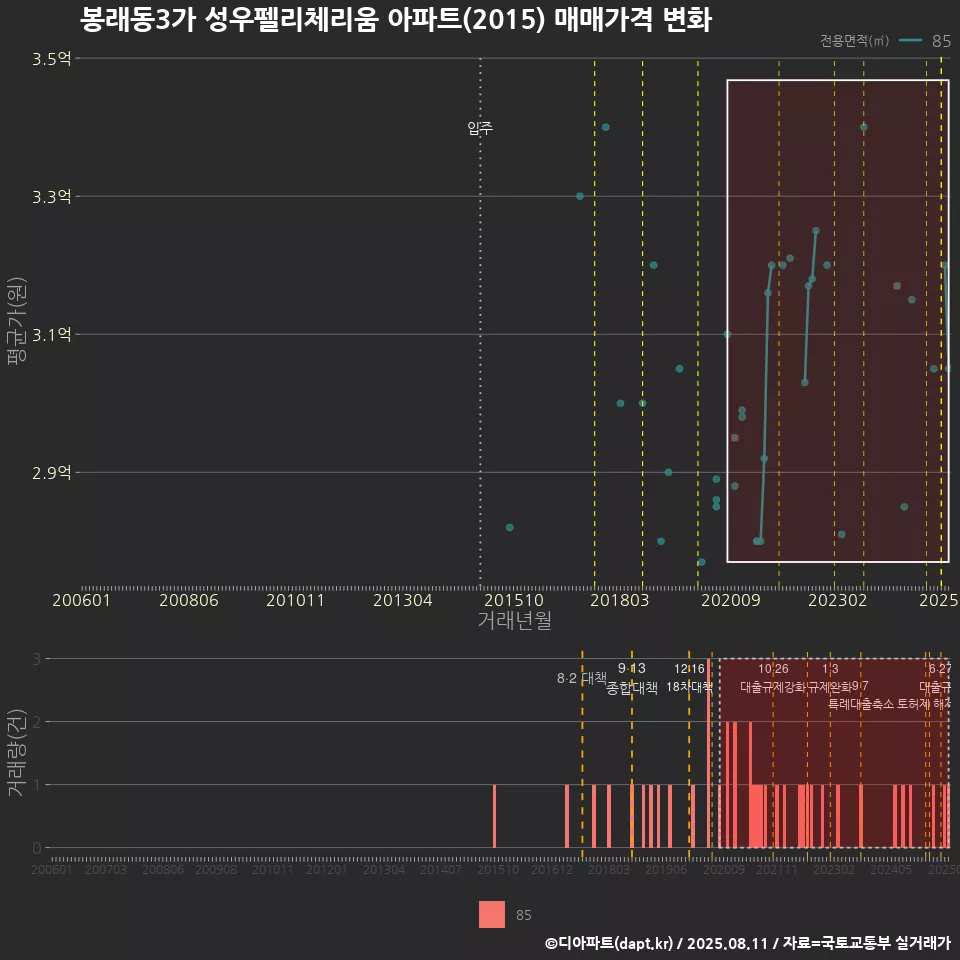
Task: Click the 1·3 규제완화 policy label
Action: click(830, 678)
